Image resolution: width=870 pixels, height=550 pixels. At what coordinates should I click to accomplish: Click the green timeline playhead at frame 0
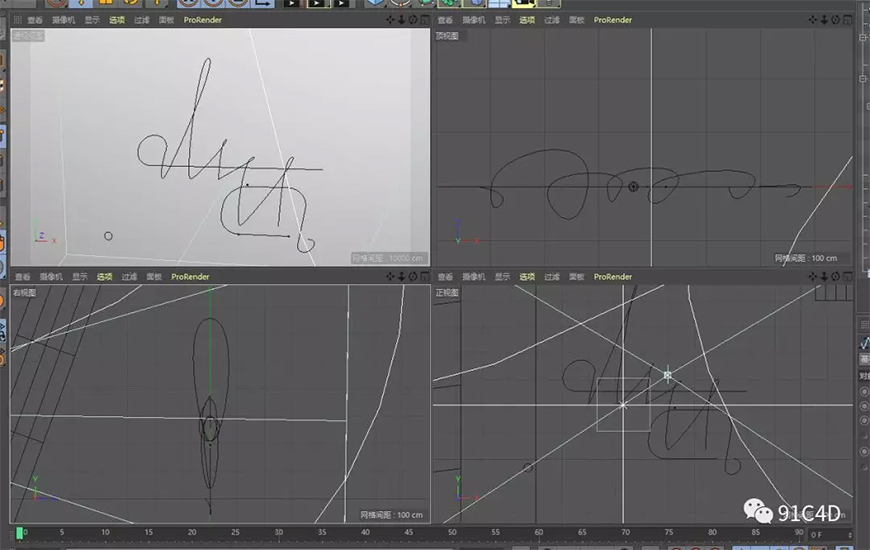19,533
